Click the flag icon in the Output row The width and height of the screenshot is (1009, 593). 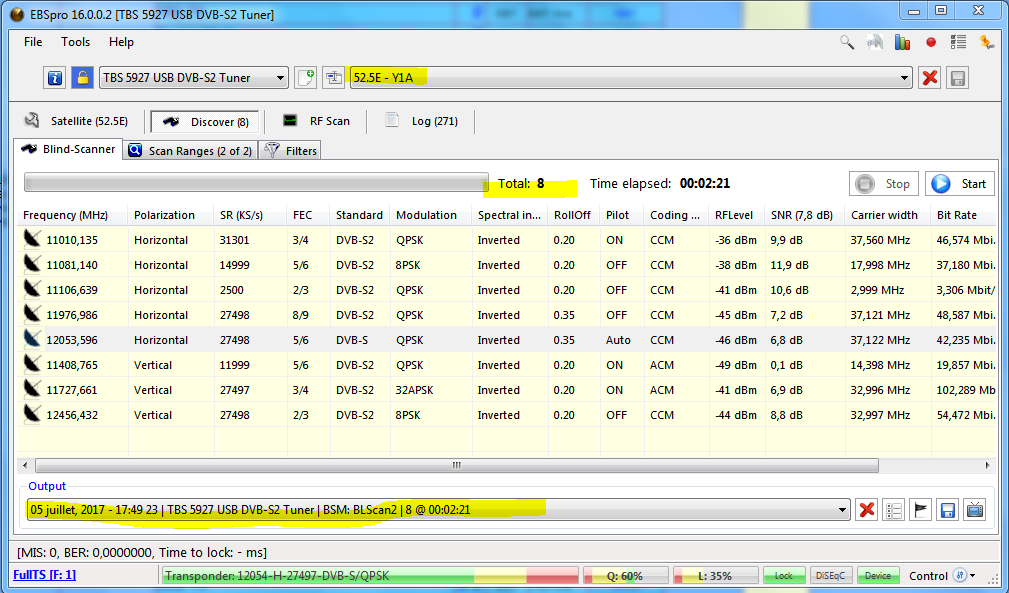click(x=921, y=510)
